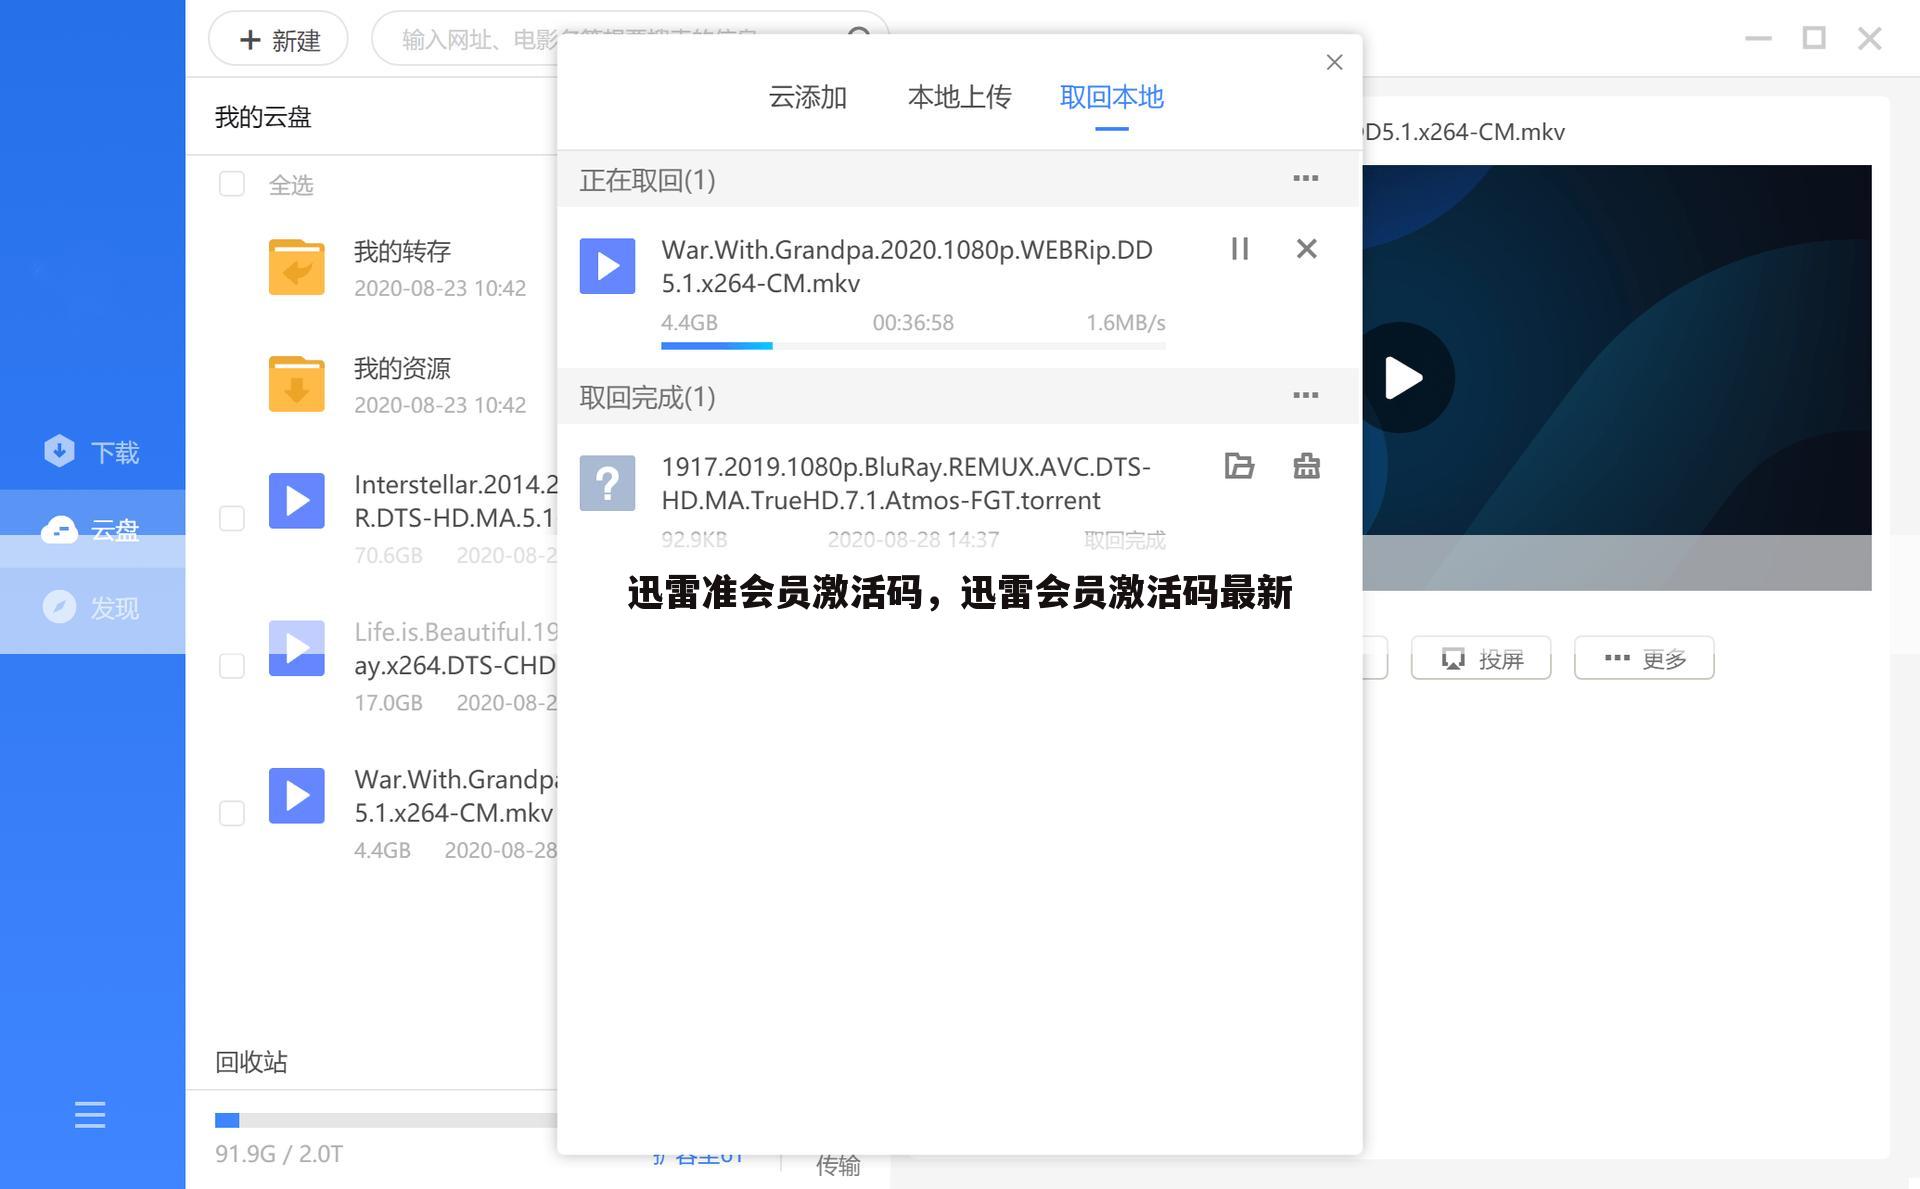Clear the 1917 torrent record

pos(1306,466)
